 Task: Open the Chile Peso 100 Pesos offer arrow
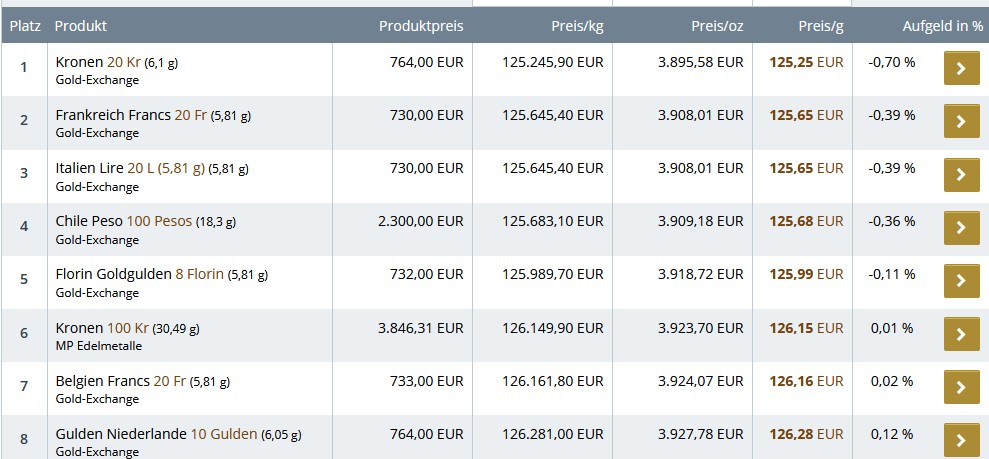coord(961,228)
